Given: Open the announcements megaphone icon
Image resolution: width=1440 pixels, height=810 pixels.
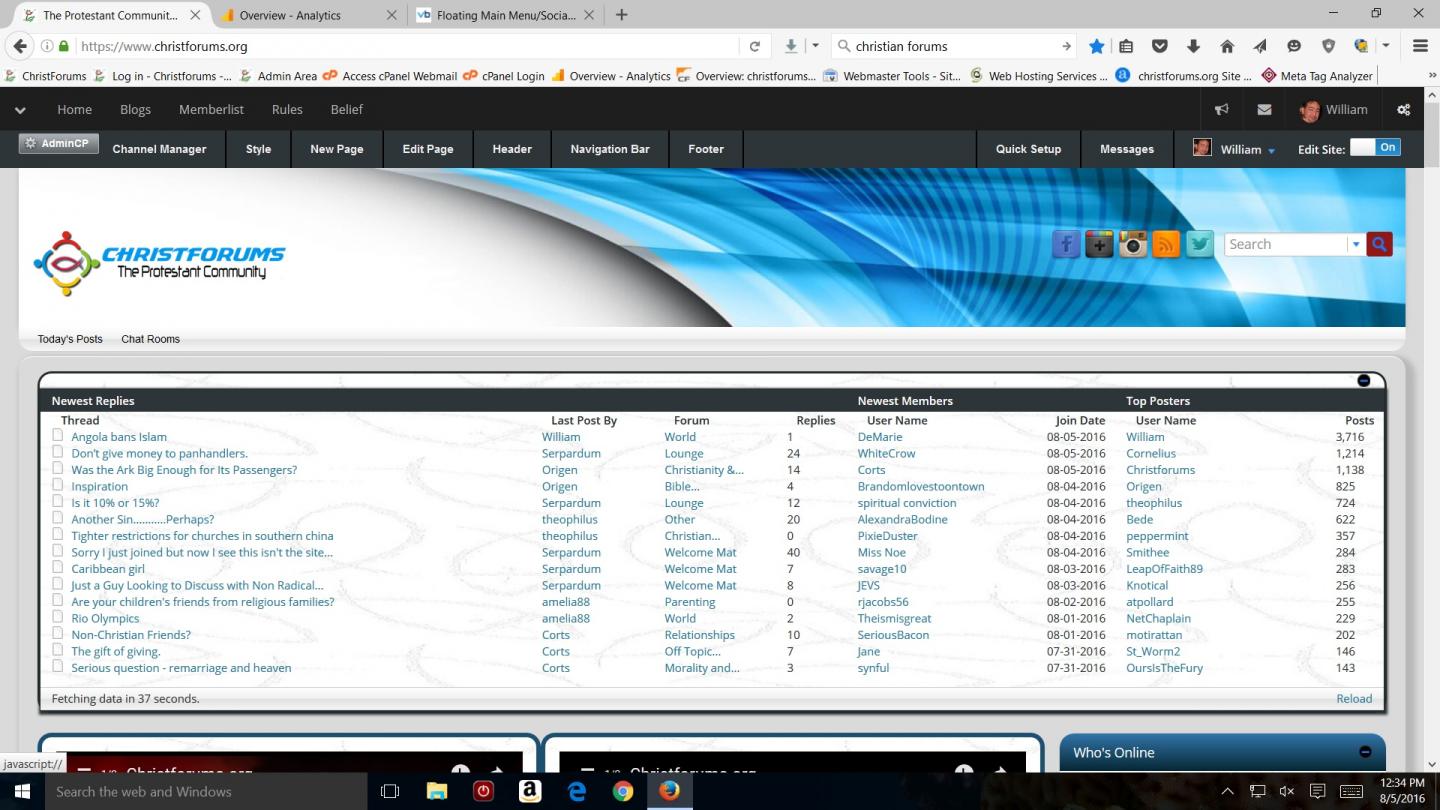Looking at the screenshot, I should click(x=1221, y=110).
